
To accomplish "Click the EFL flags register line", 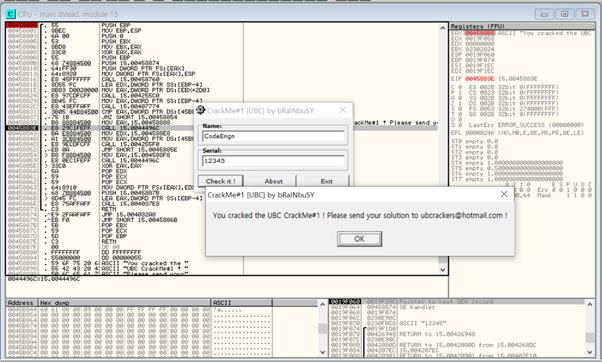I will (x=517, y=133).
